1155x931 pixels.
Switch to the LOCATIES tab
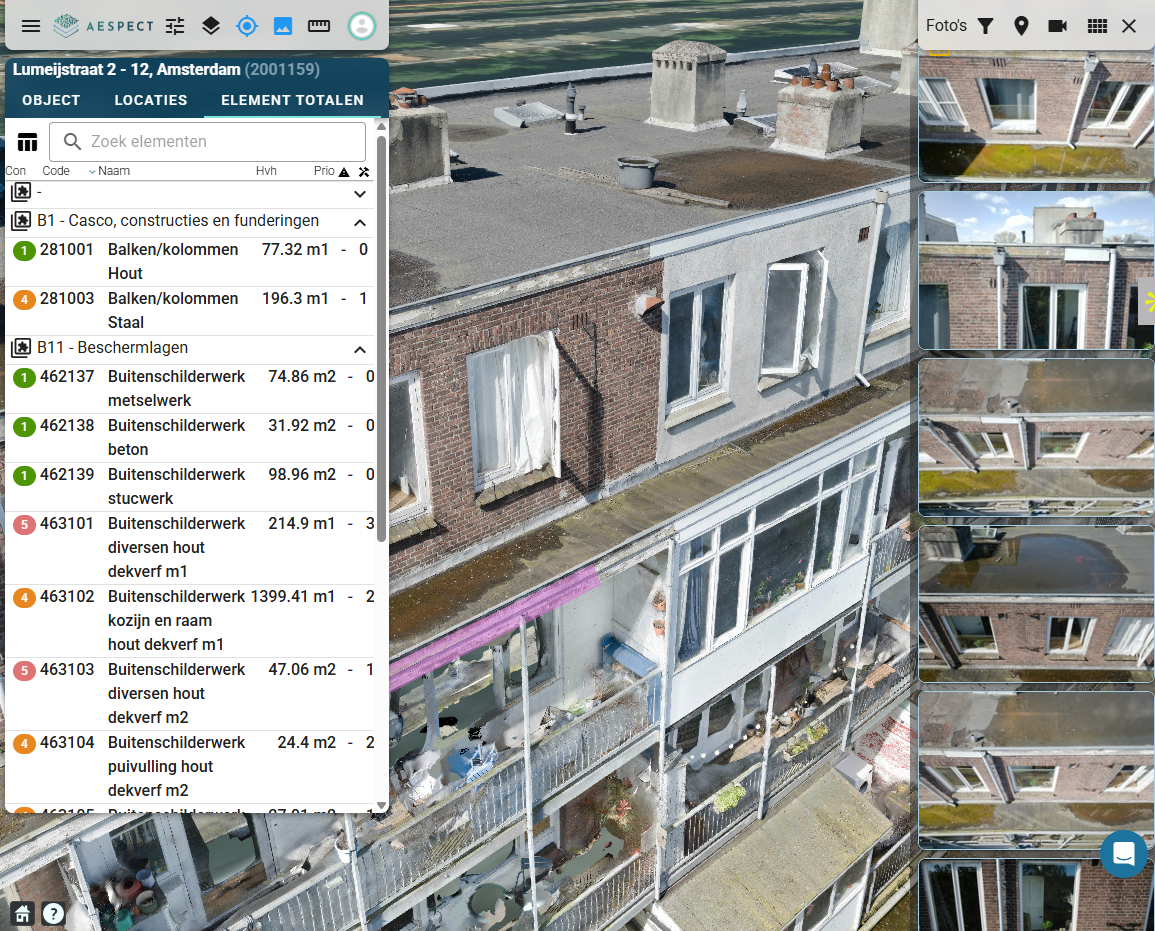click(x=150, y=100)
